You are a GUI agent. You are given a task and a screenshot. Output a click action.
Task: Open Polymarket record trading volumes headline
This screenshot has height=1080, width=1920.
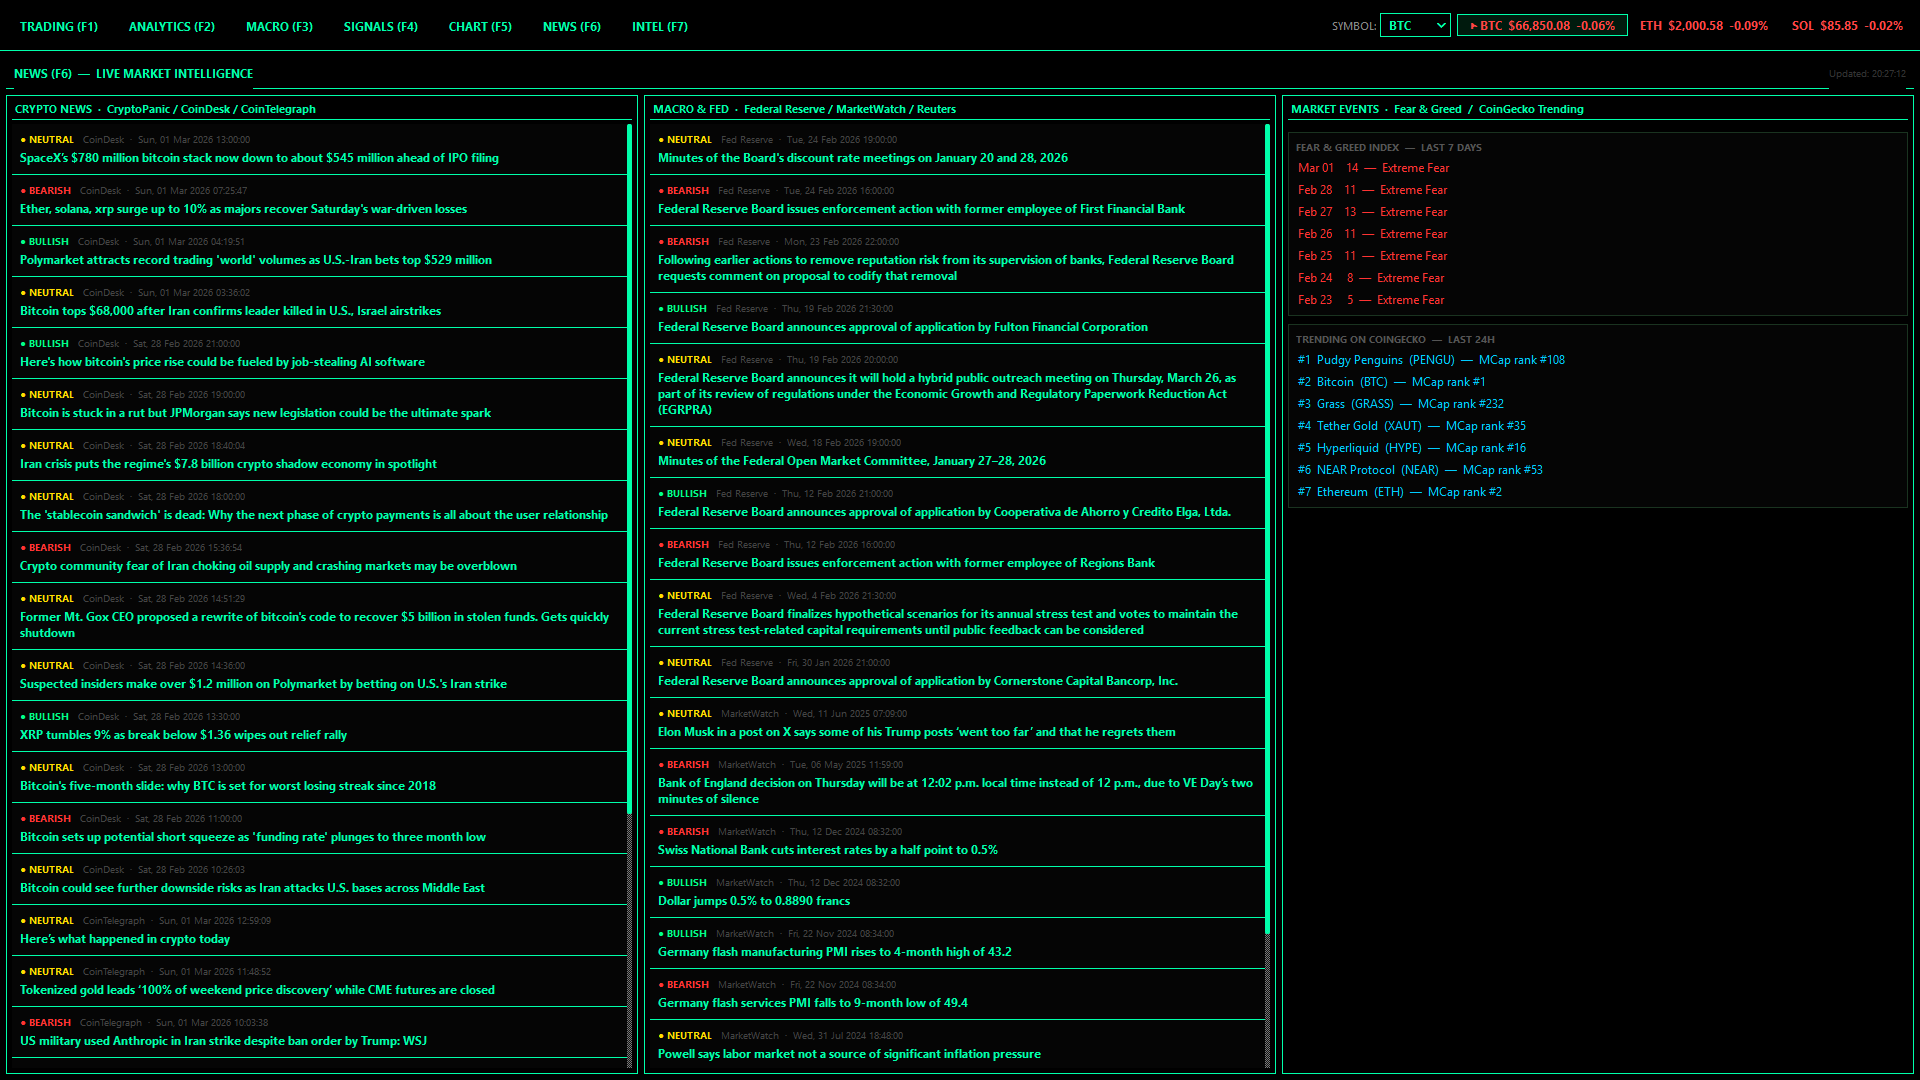coord(255,260)
